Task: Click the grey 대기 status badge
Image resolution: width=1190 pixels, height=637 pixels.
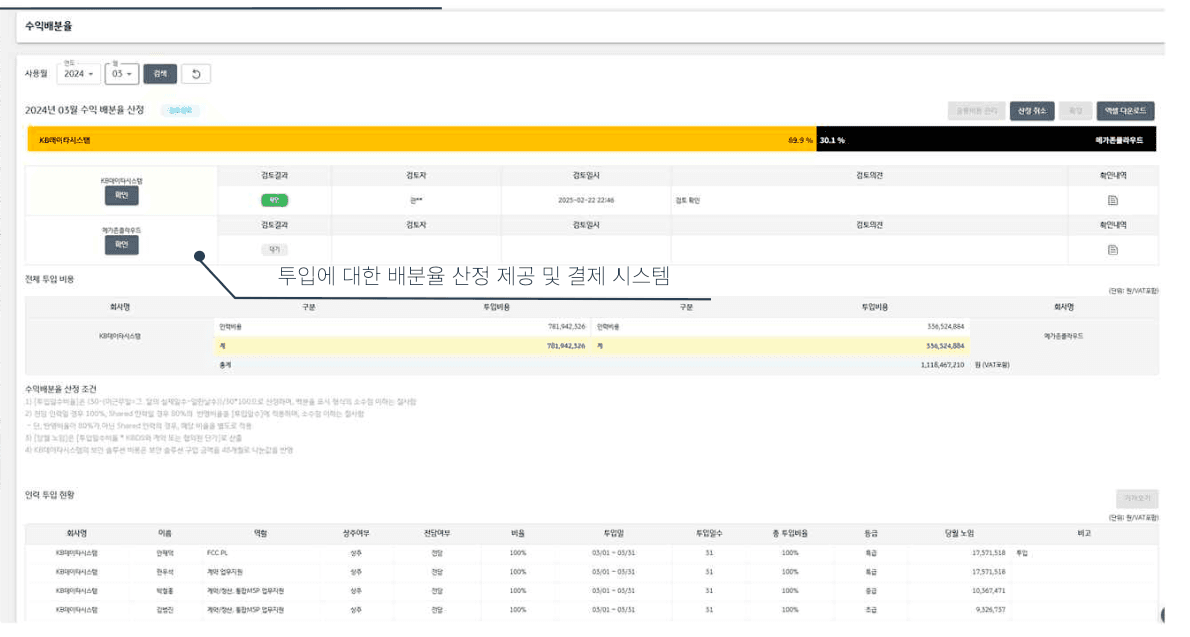Action: click(x=274, y=249)
